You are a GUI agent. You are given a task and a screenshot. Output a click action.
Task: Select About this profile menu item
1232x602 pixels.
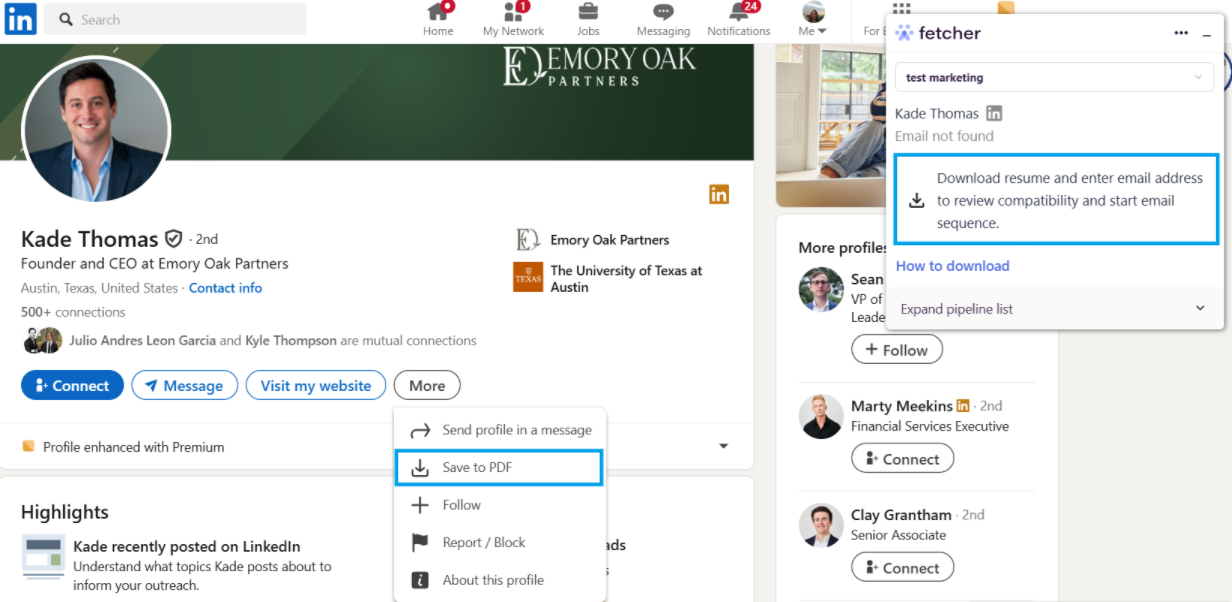point(500,580)
